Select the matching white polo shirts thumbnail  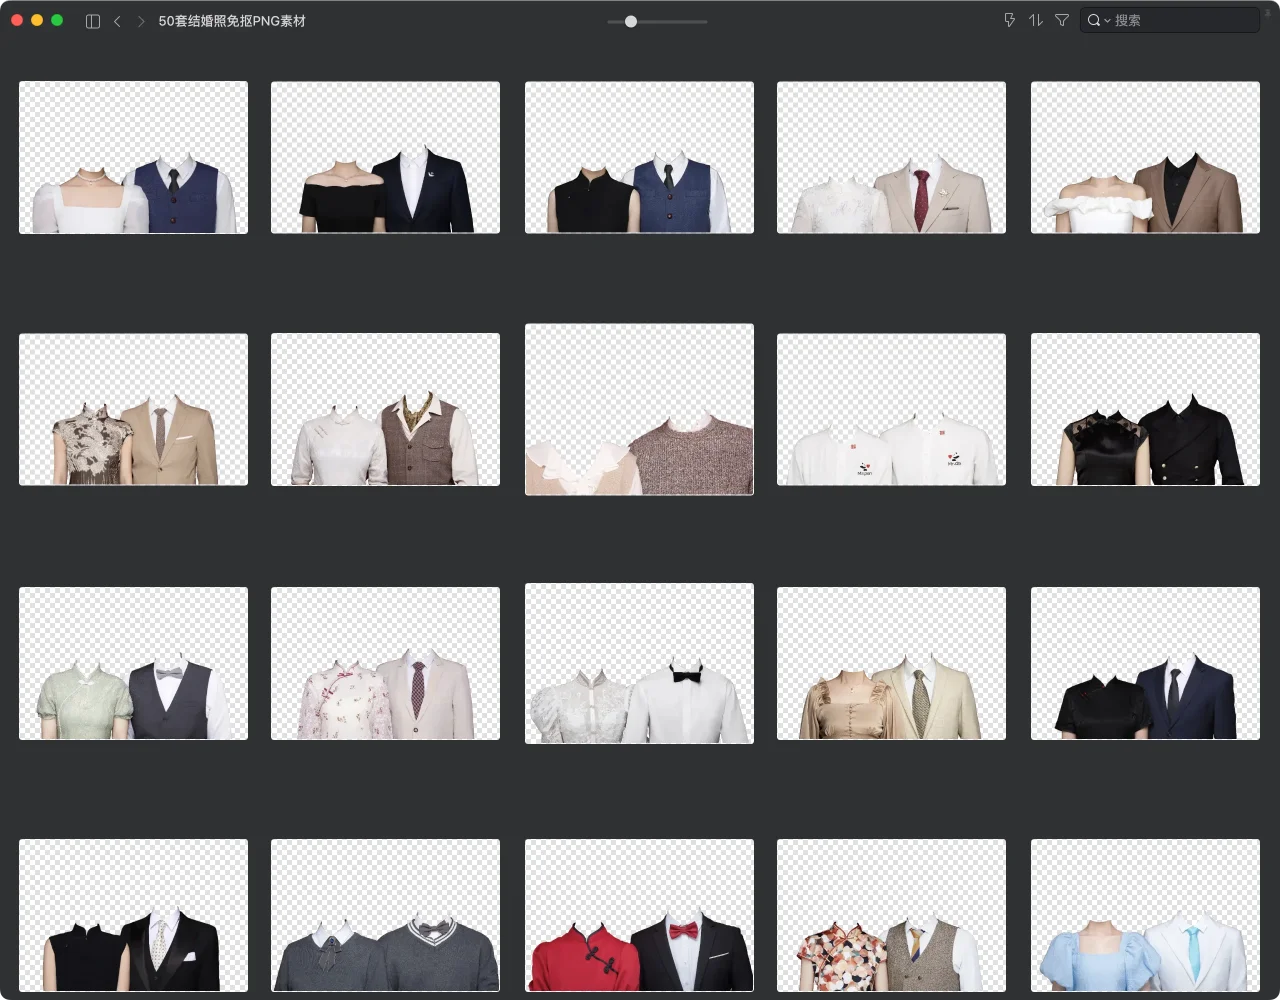tap(891, 409)
